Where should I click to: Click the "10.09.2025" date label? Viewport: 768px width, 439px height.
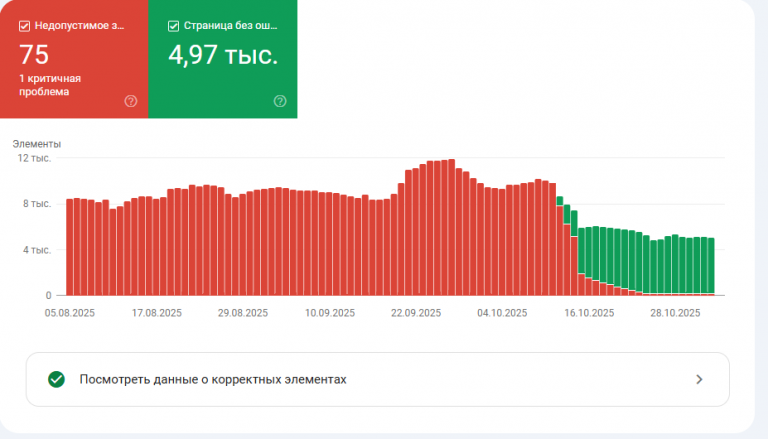(x=330, y=313)
